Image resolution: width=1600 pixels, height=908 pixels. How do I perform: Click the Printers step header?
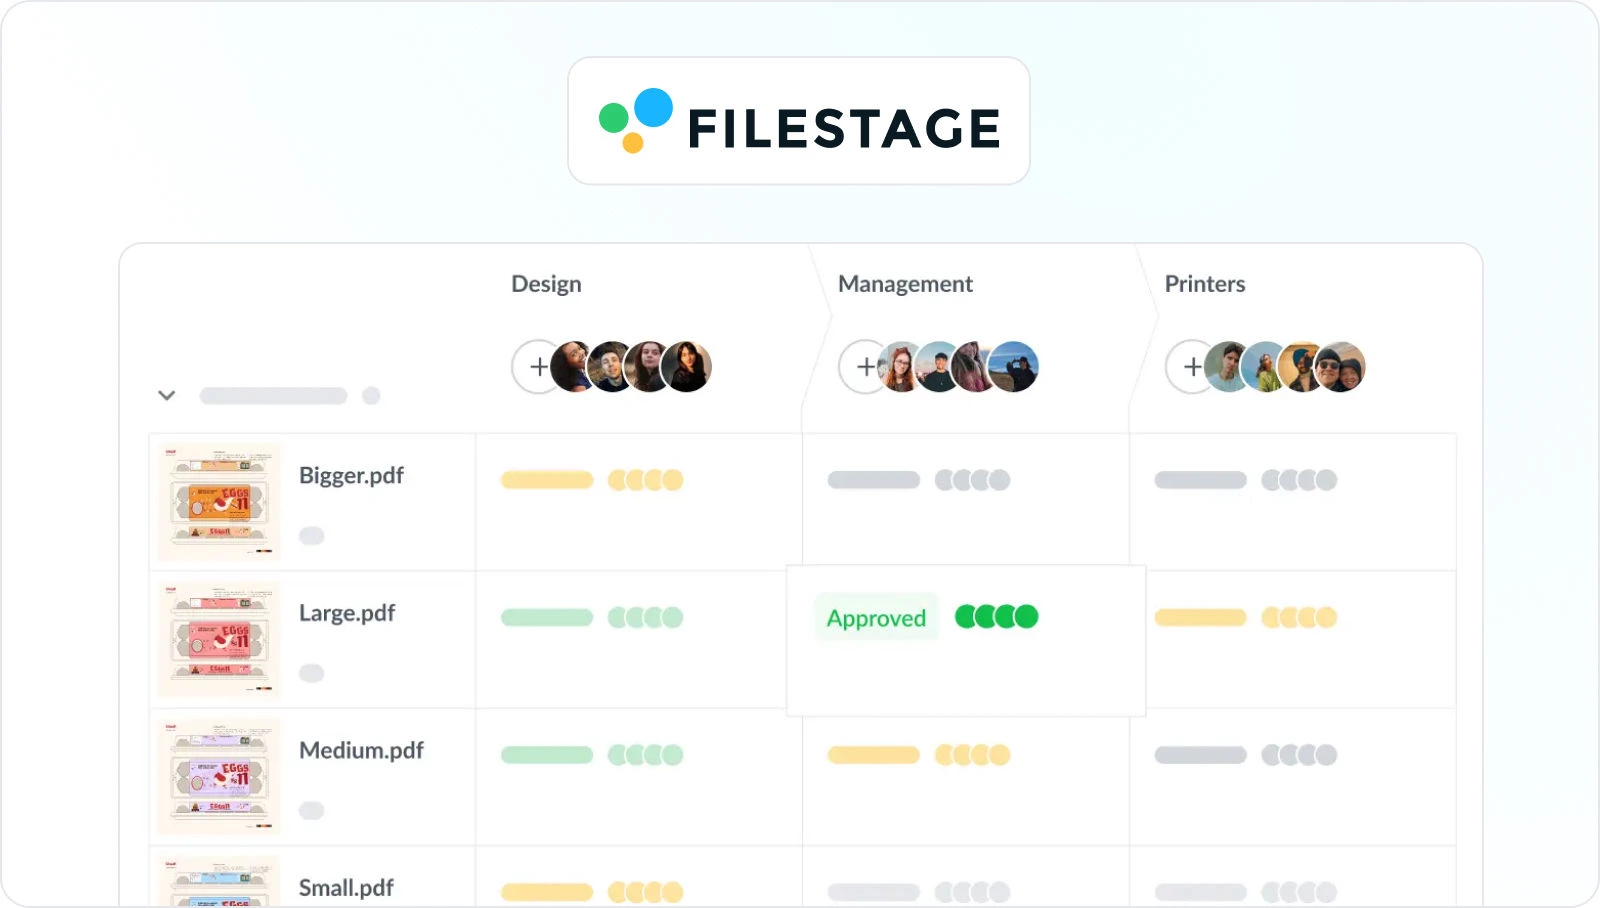pyautogui.click(x=1205, y=283)
